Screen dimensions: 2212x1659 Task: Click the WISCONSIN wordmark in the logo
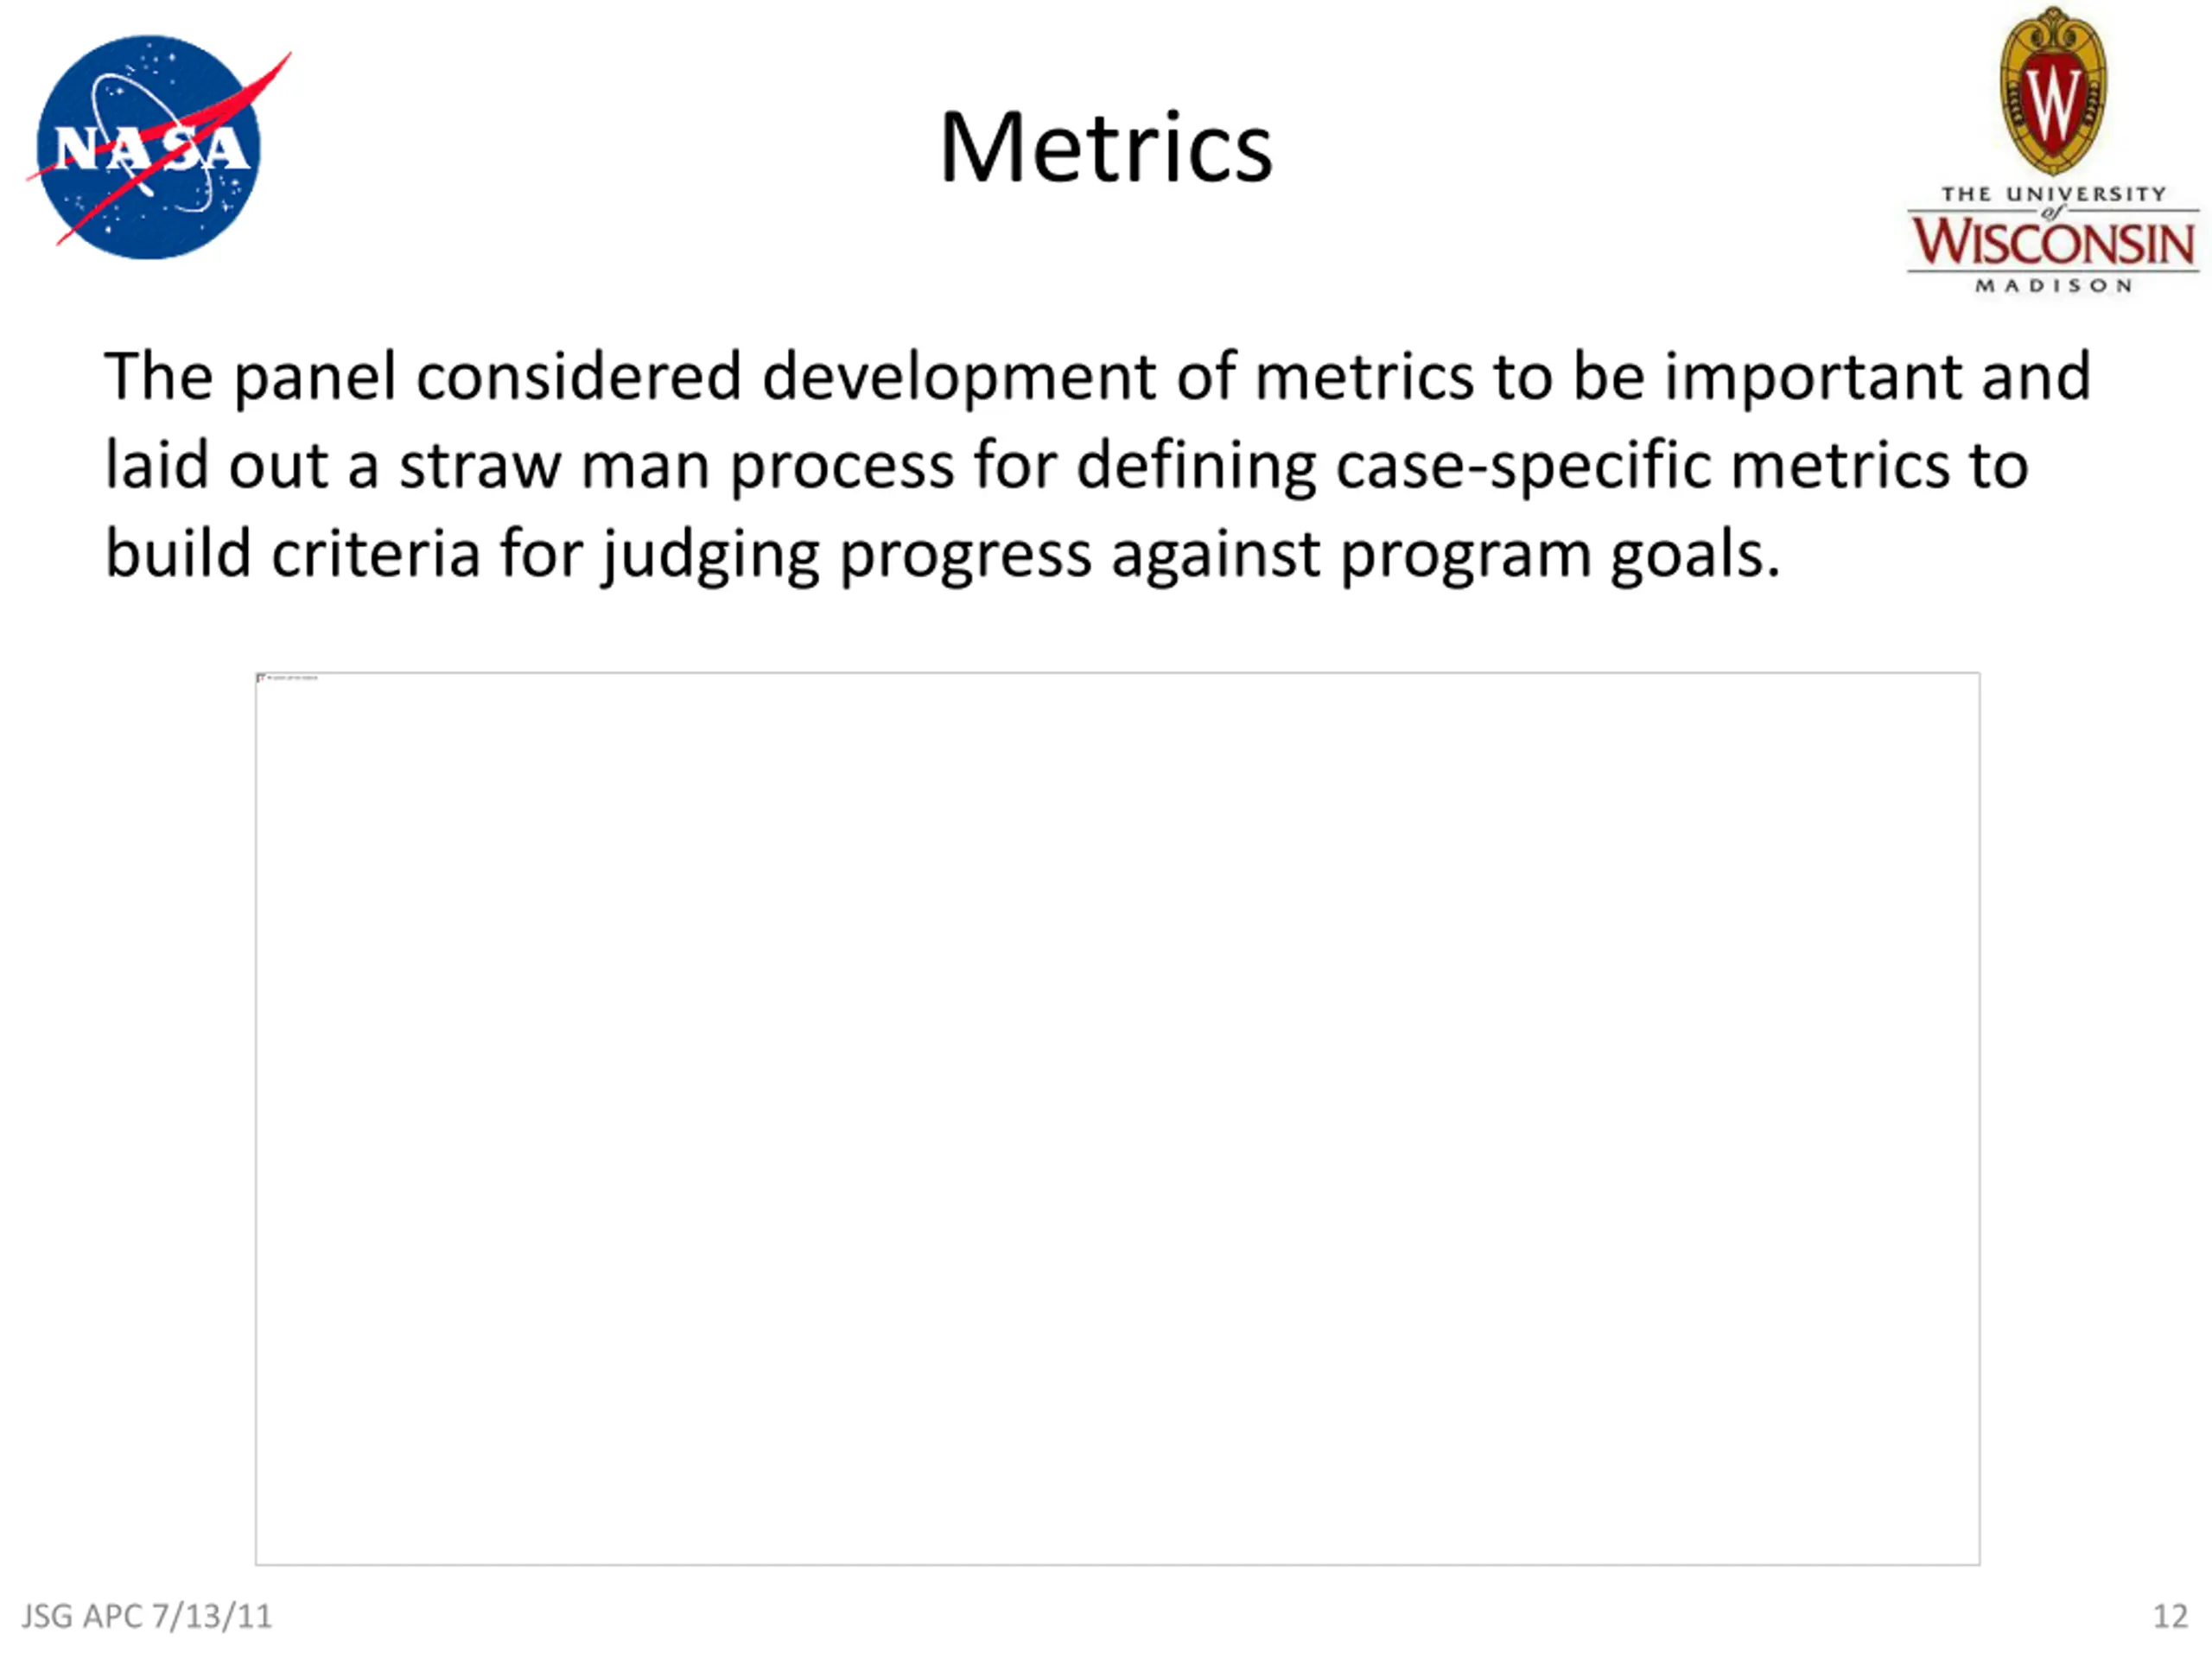[x=2053, y=243]
